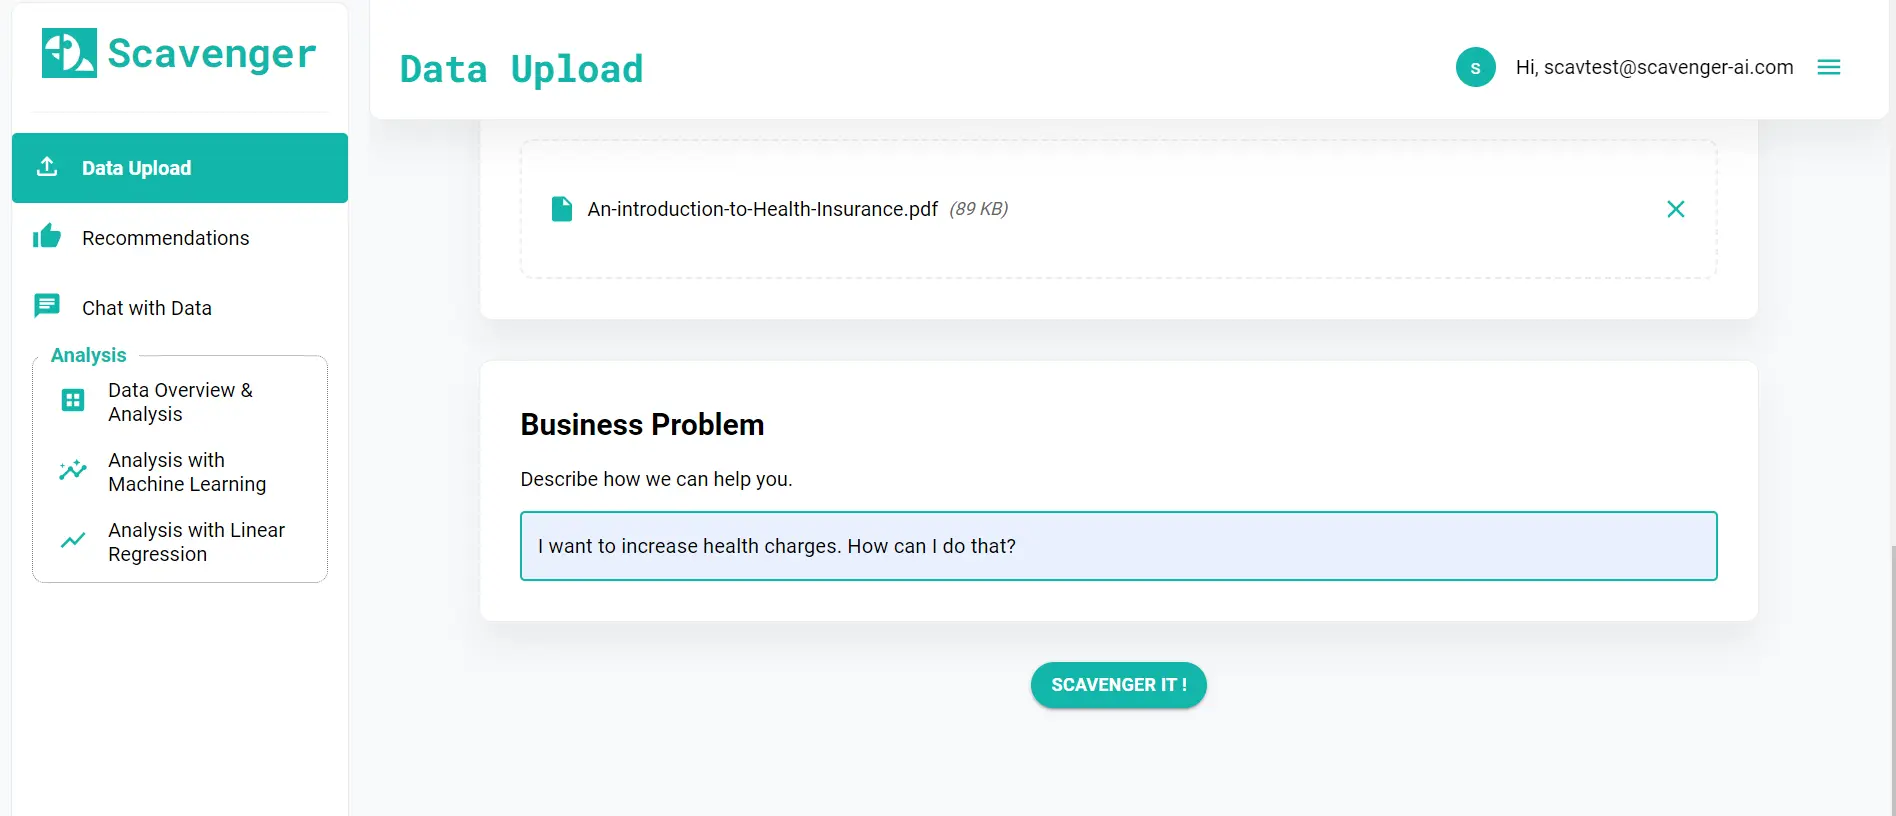Click the Chat with Data speech icon
Image resolution: width=1896 pixels, height=816 pixels.
47,306
